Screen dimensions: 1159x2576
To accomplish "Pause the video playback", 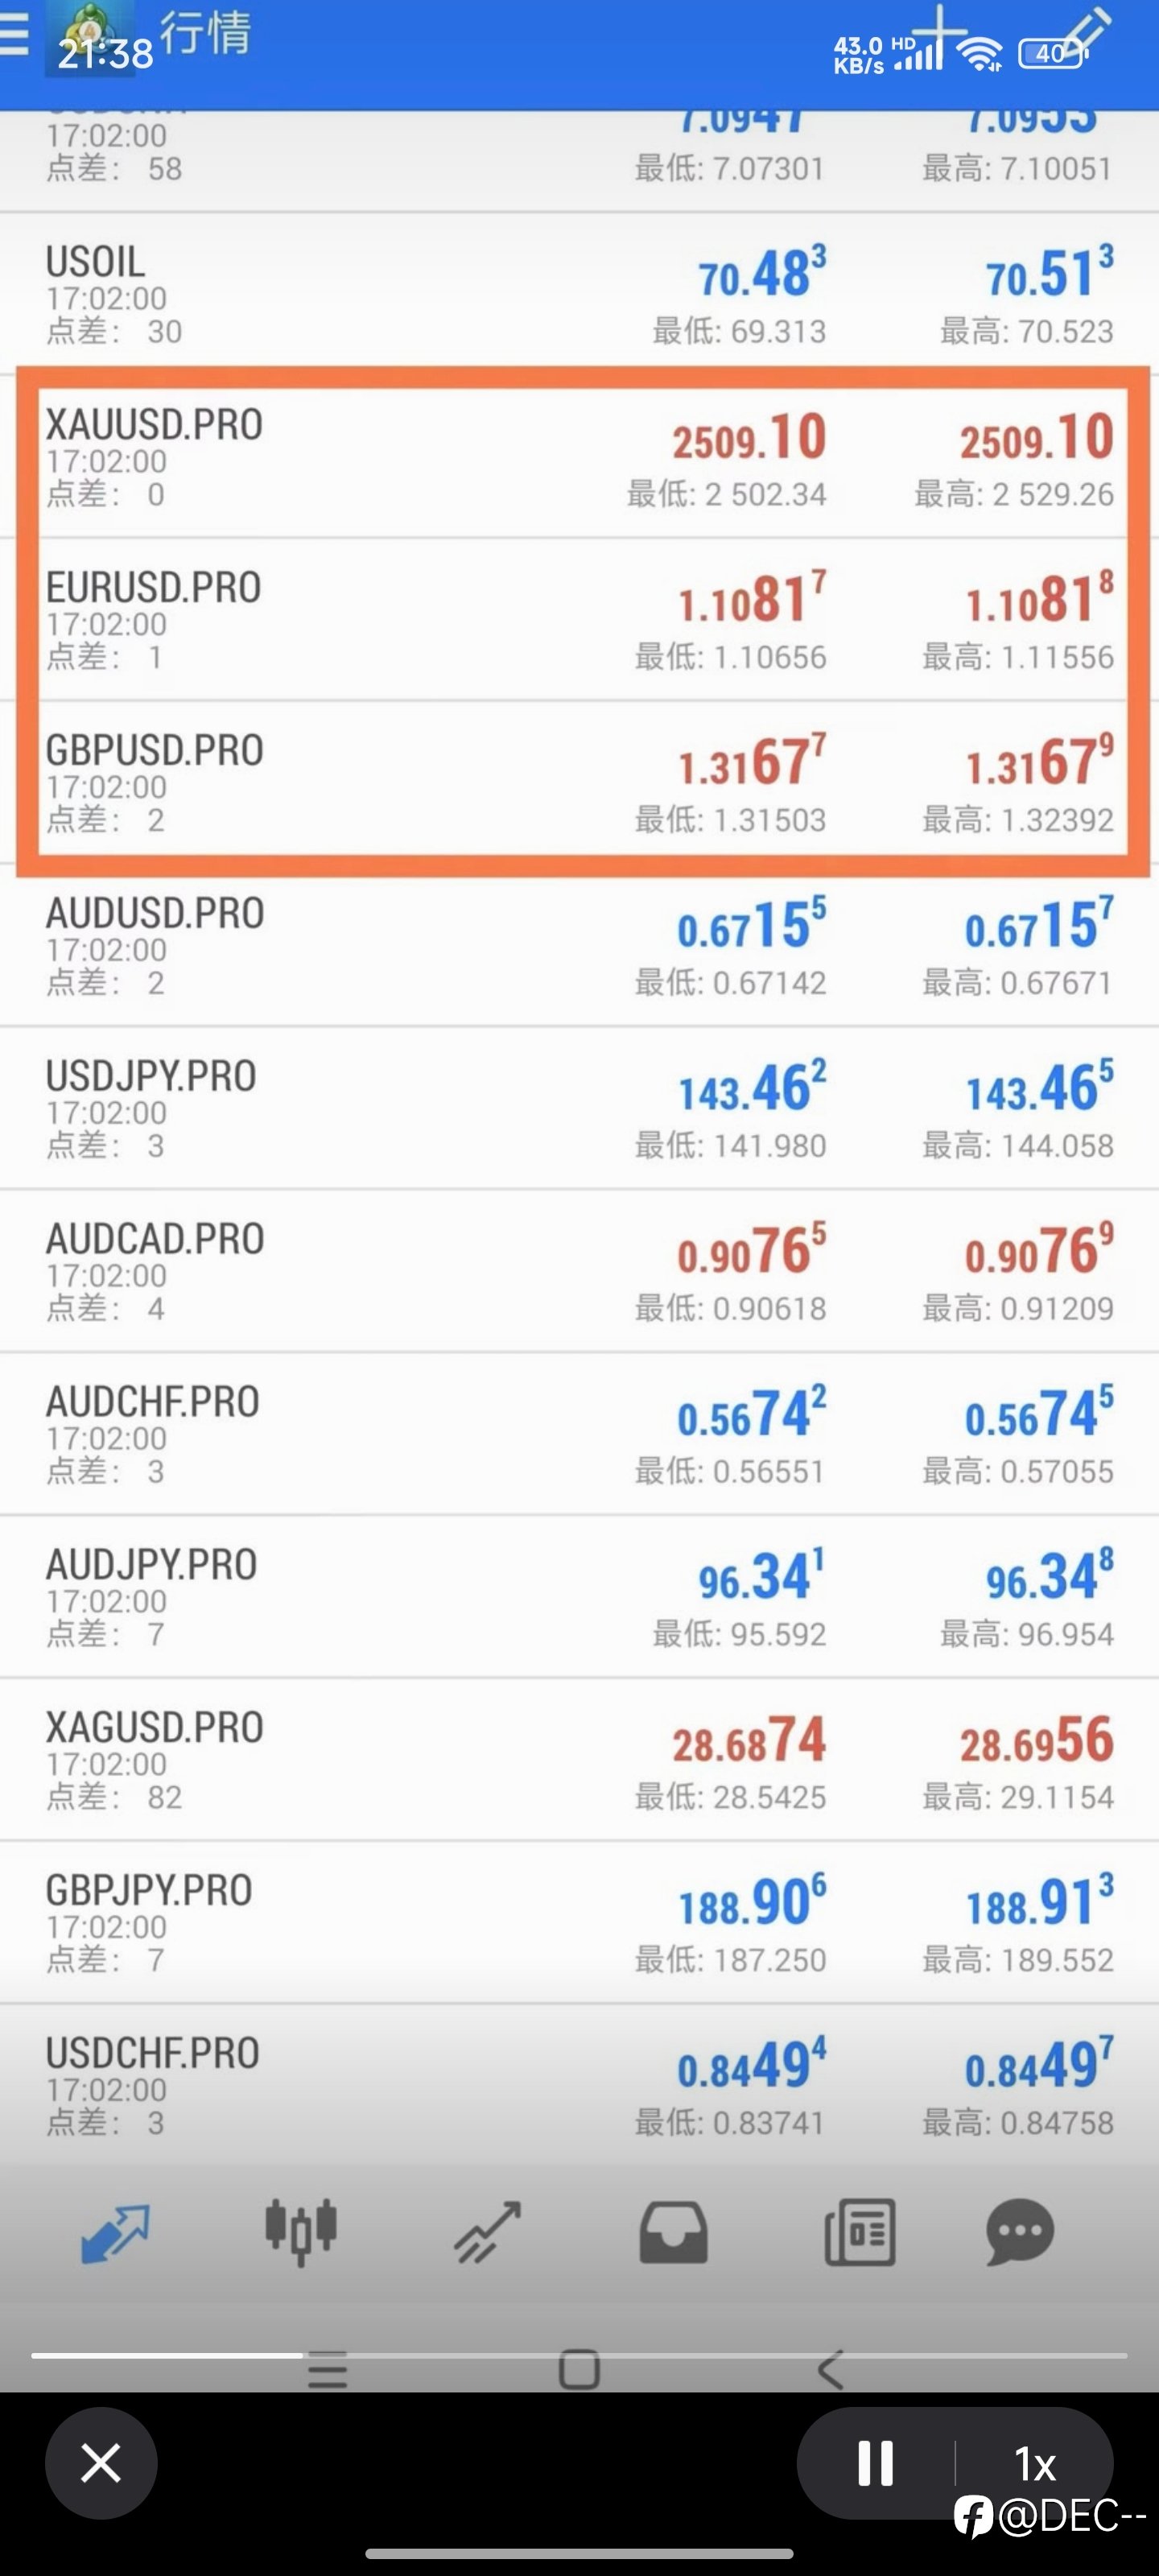I will pos(875,2462).
